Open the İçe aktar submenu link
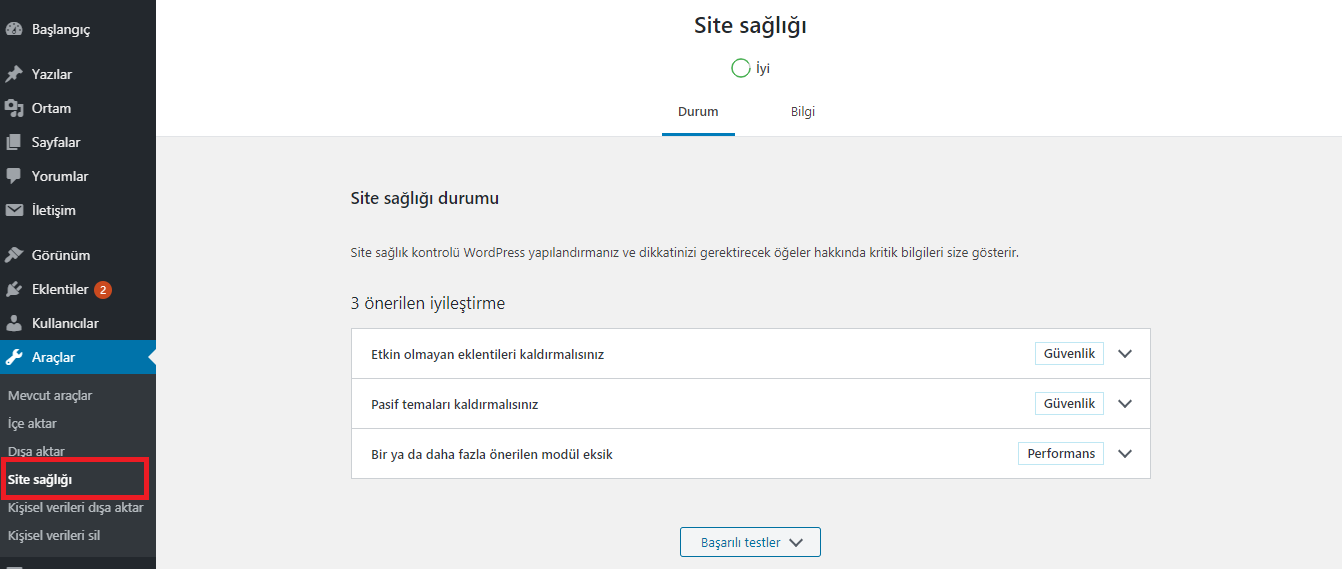The image size is (1342, 569). click(x=32, y=423)
